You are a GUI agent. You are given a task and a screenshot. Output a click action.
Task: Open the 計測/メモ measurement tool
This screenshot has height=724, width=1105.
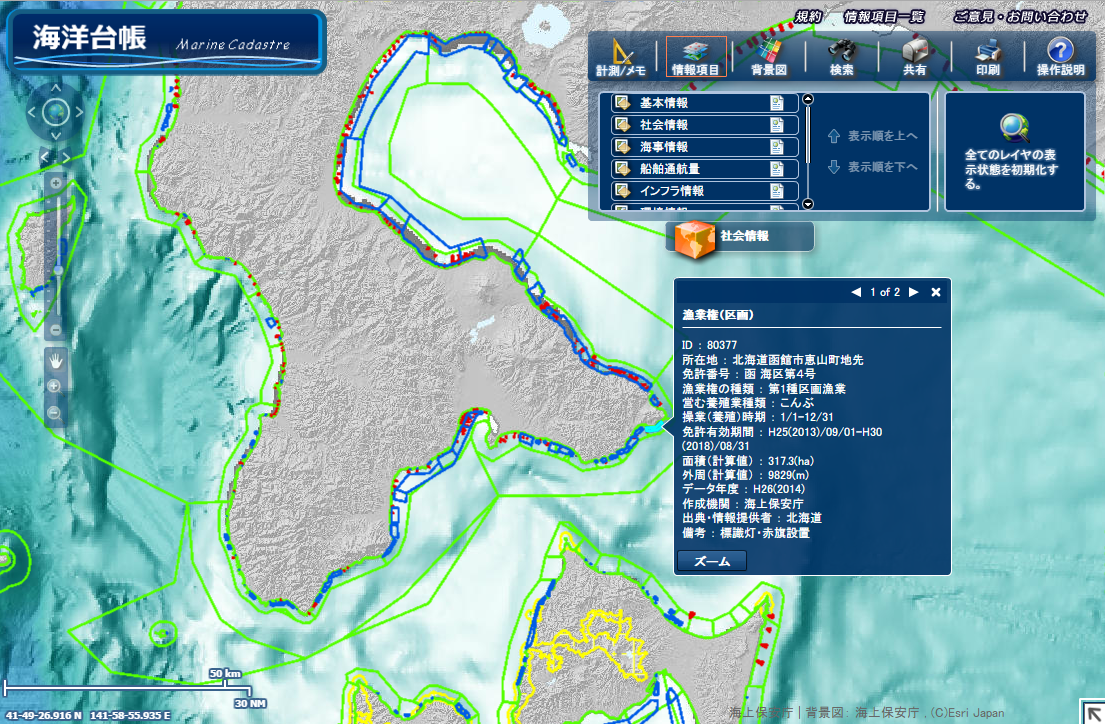click(620, 57)
